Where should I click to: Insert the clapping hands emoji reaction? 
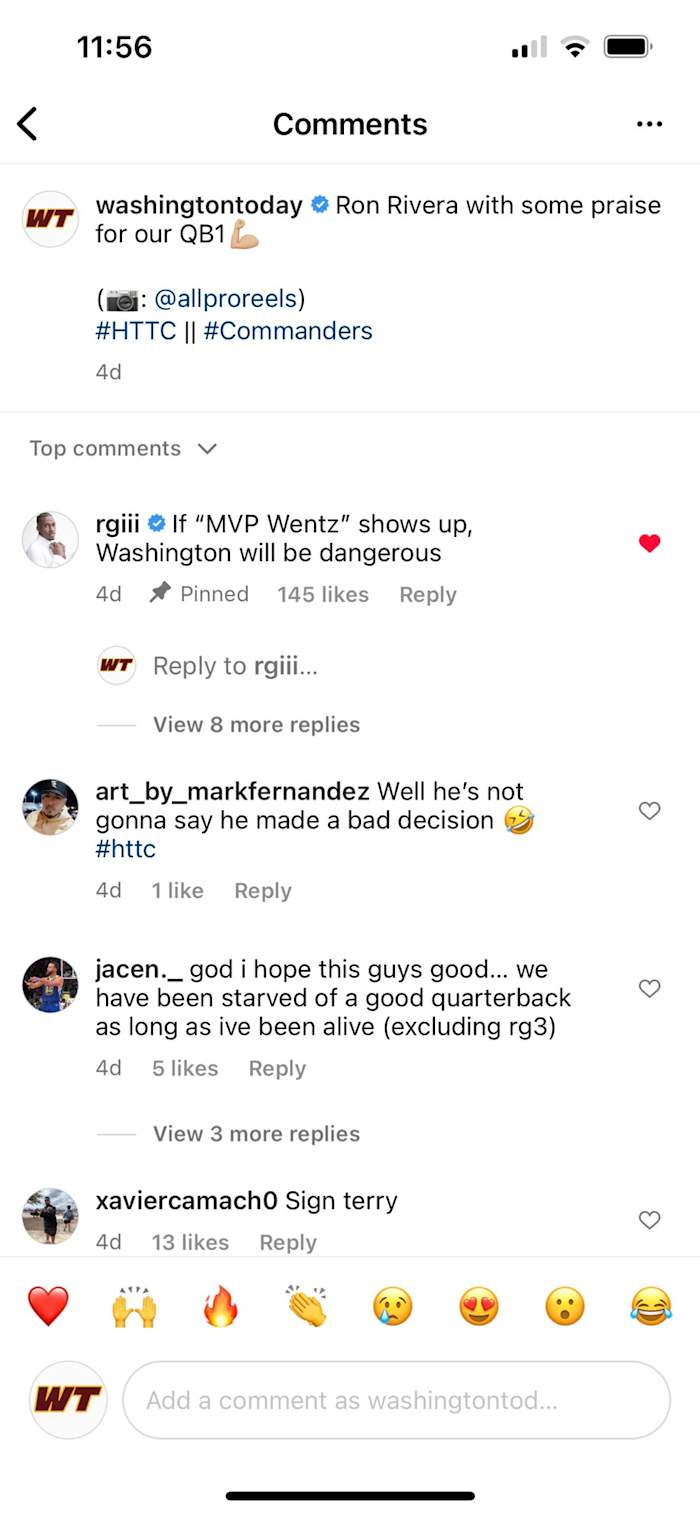(306, 1306)
